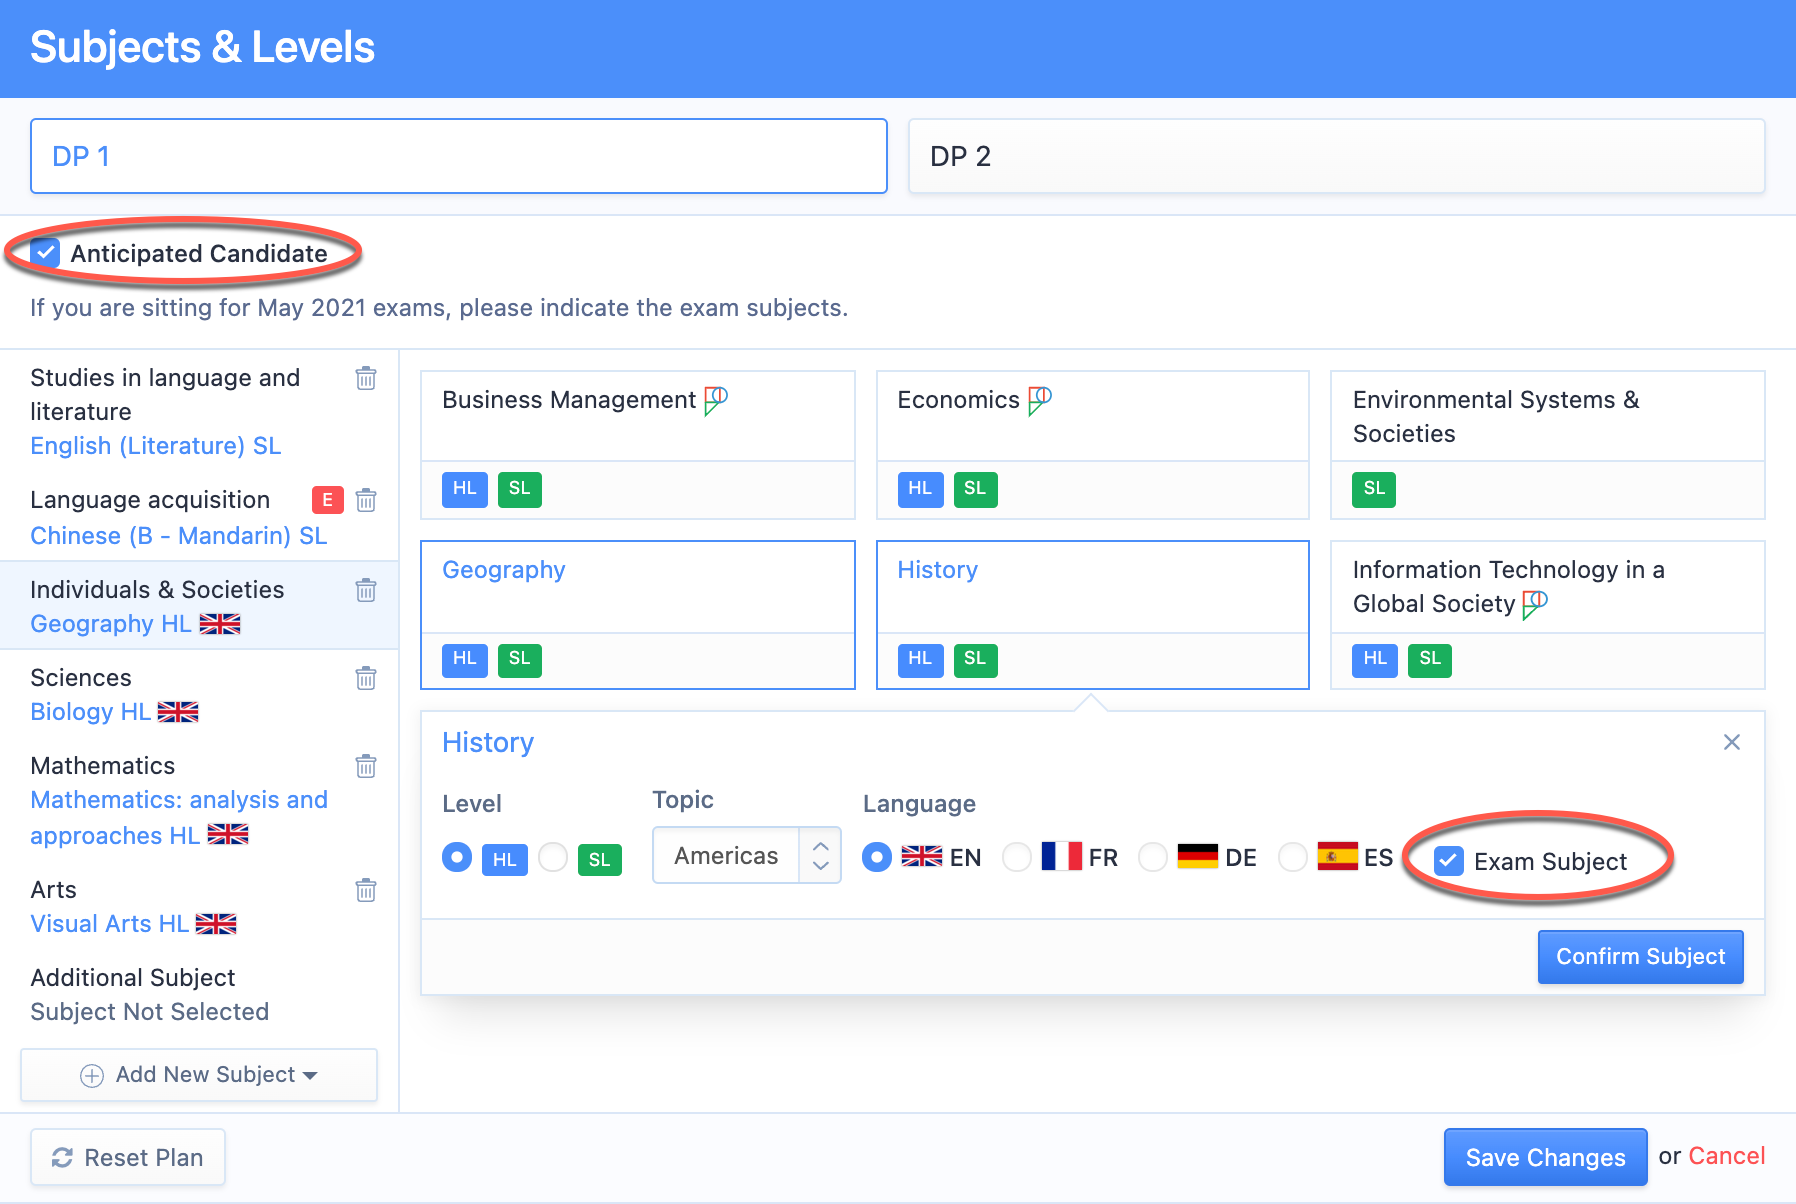
Task: Choose FR language radio button
Action: pos(1017,858)
